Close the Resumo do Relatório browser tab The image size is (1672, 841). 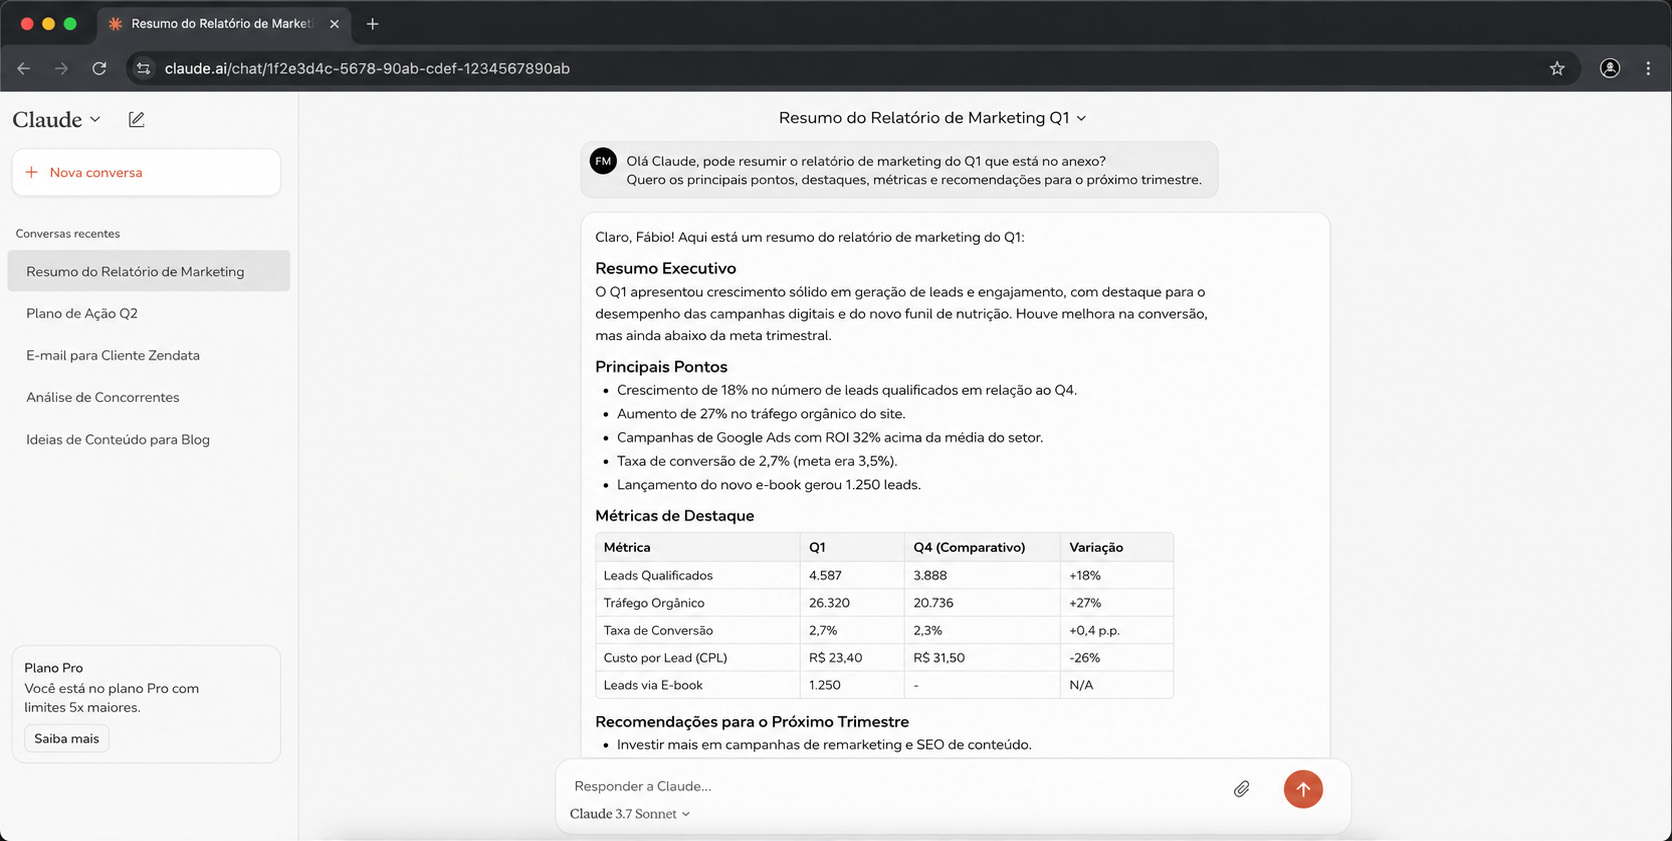click(334, 23)
